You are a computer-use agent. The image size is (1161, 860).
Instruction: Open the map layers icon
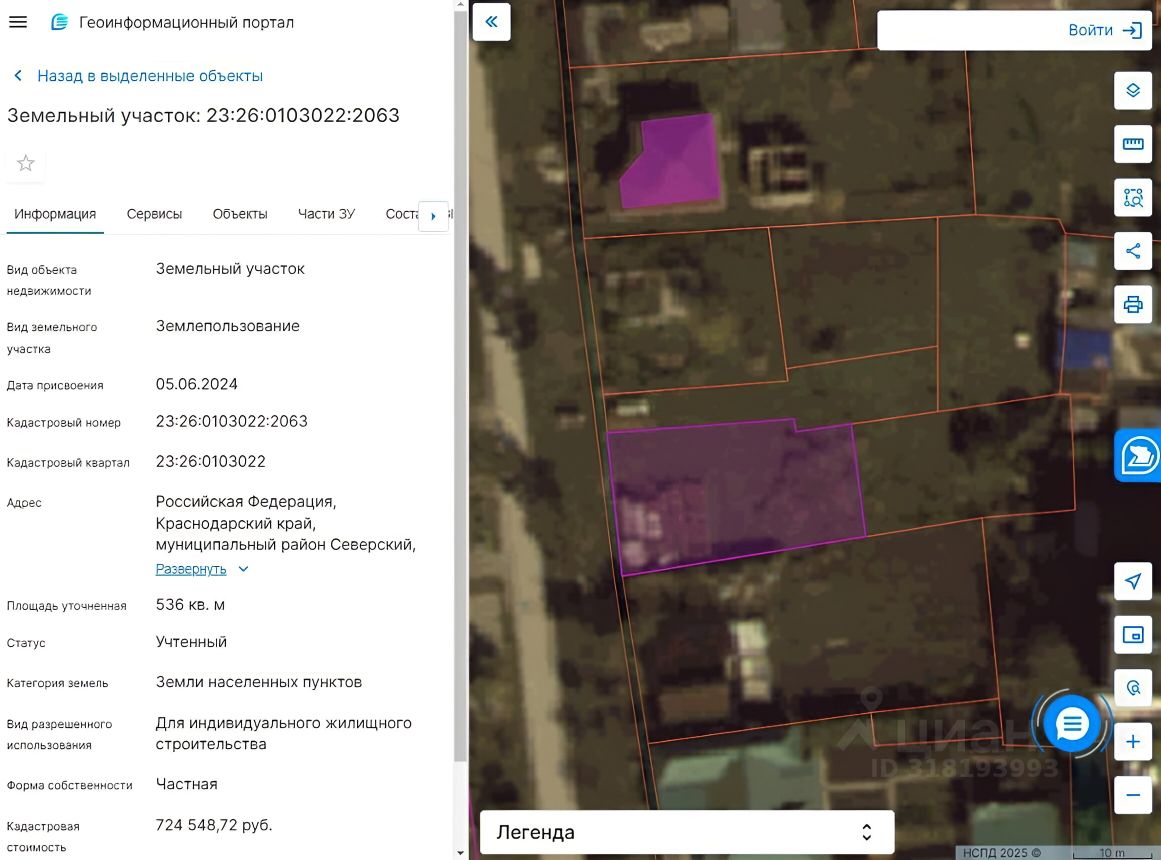1133,90
